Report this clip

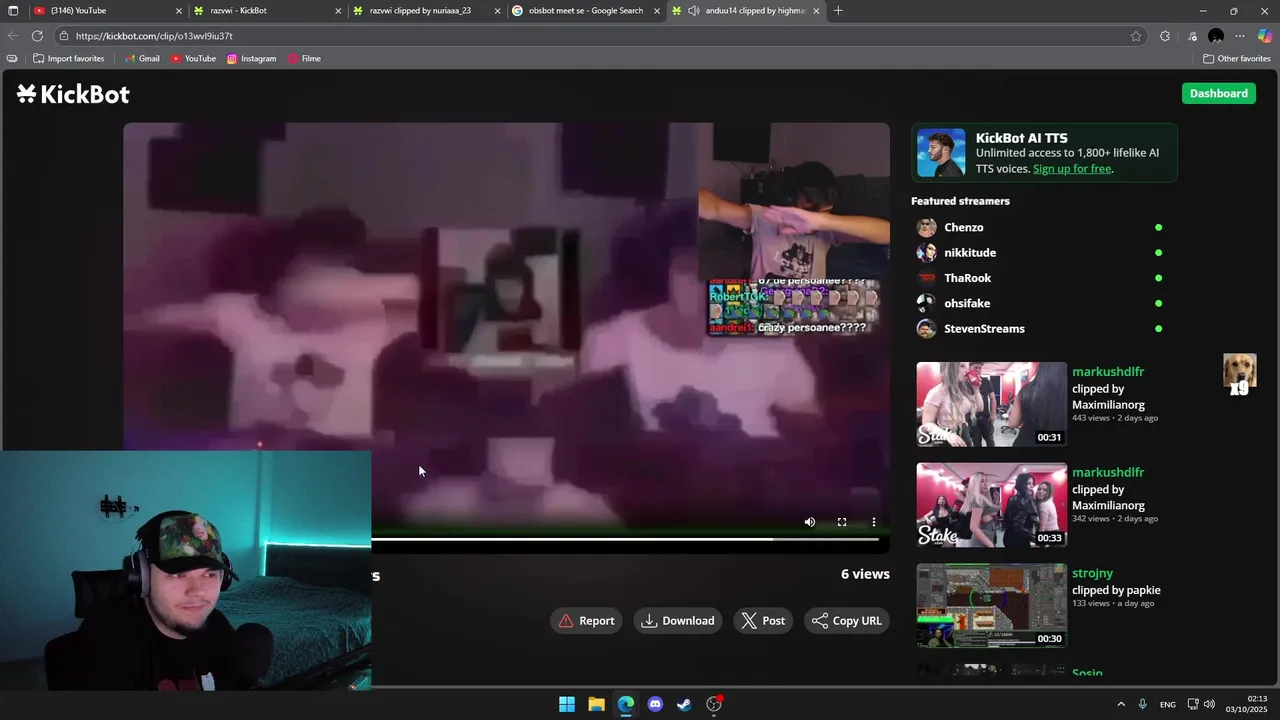point(587,621)
